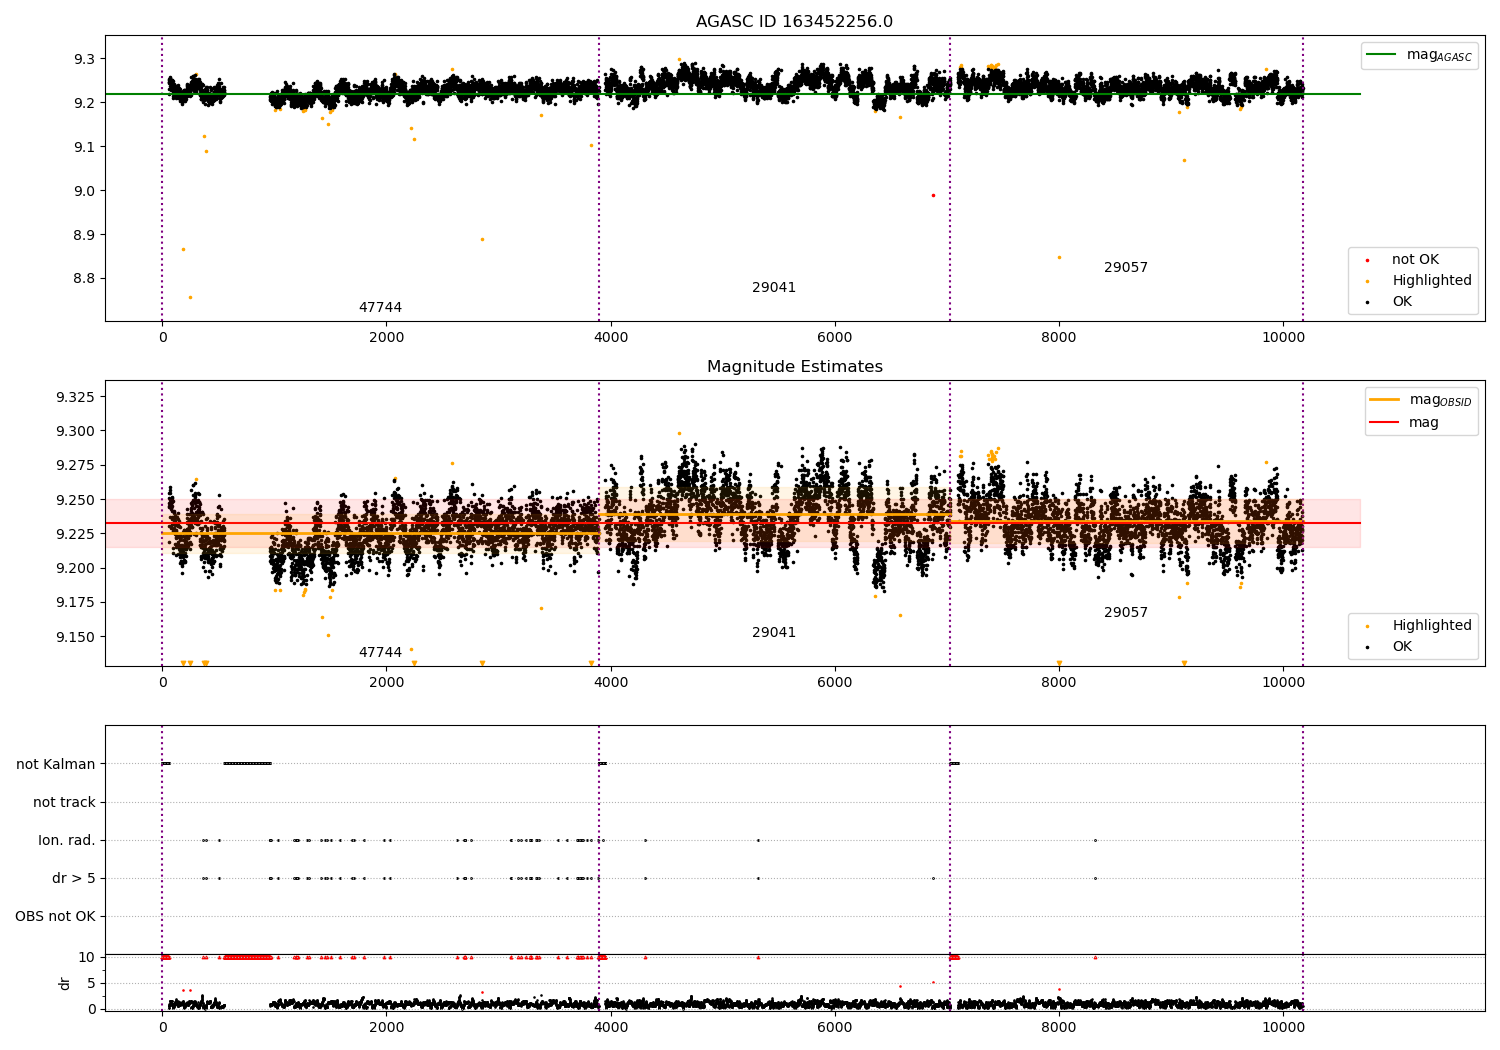Image resolution: width=1500 pixels, height=1050 pixels.
Task: Click the 5 tick on the dr axis
Action: pos(91,983)
